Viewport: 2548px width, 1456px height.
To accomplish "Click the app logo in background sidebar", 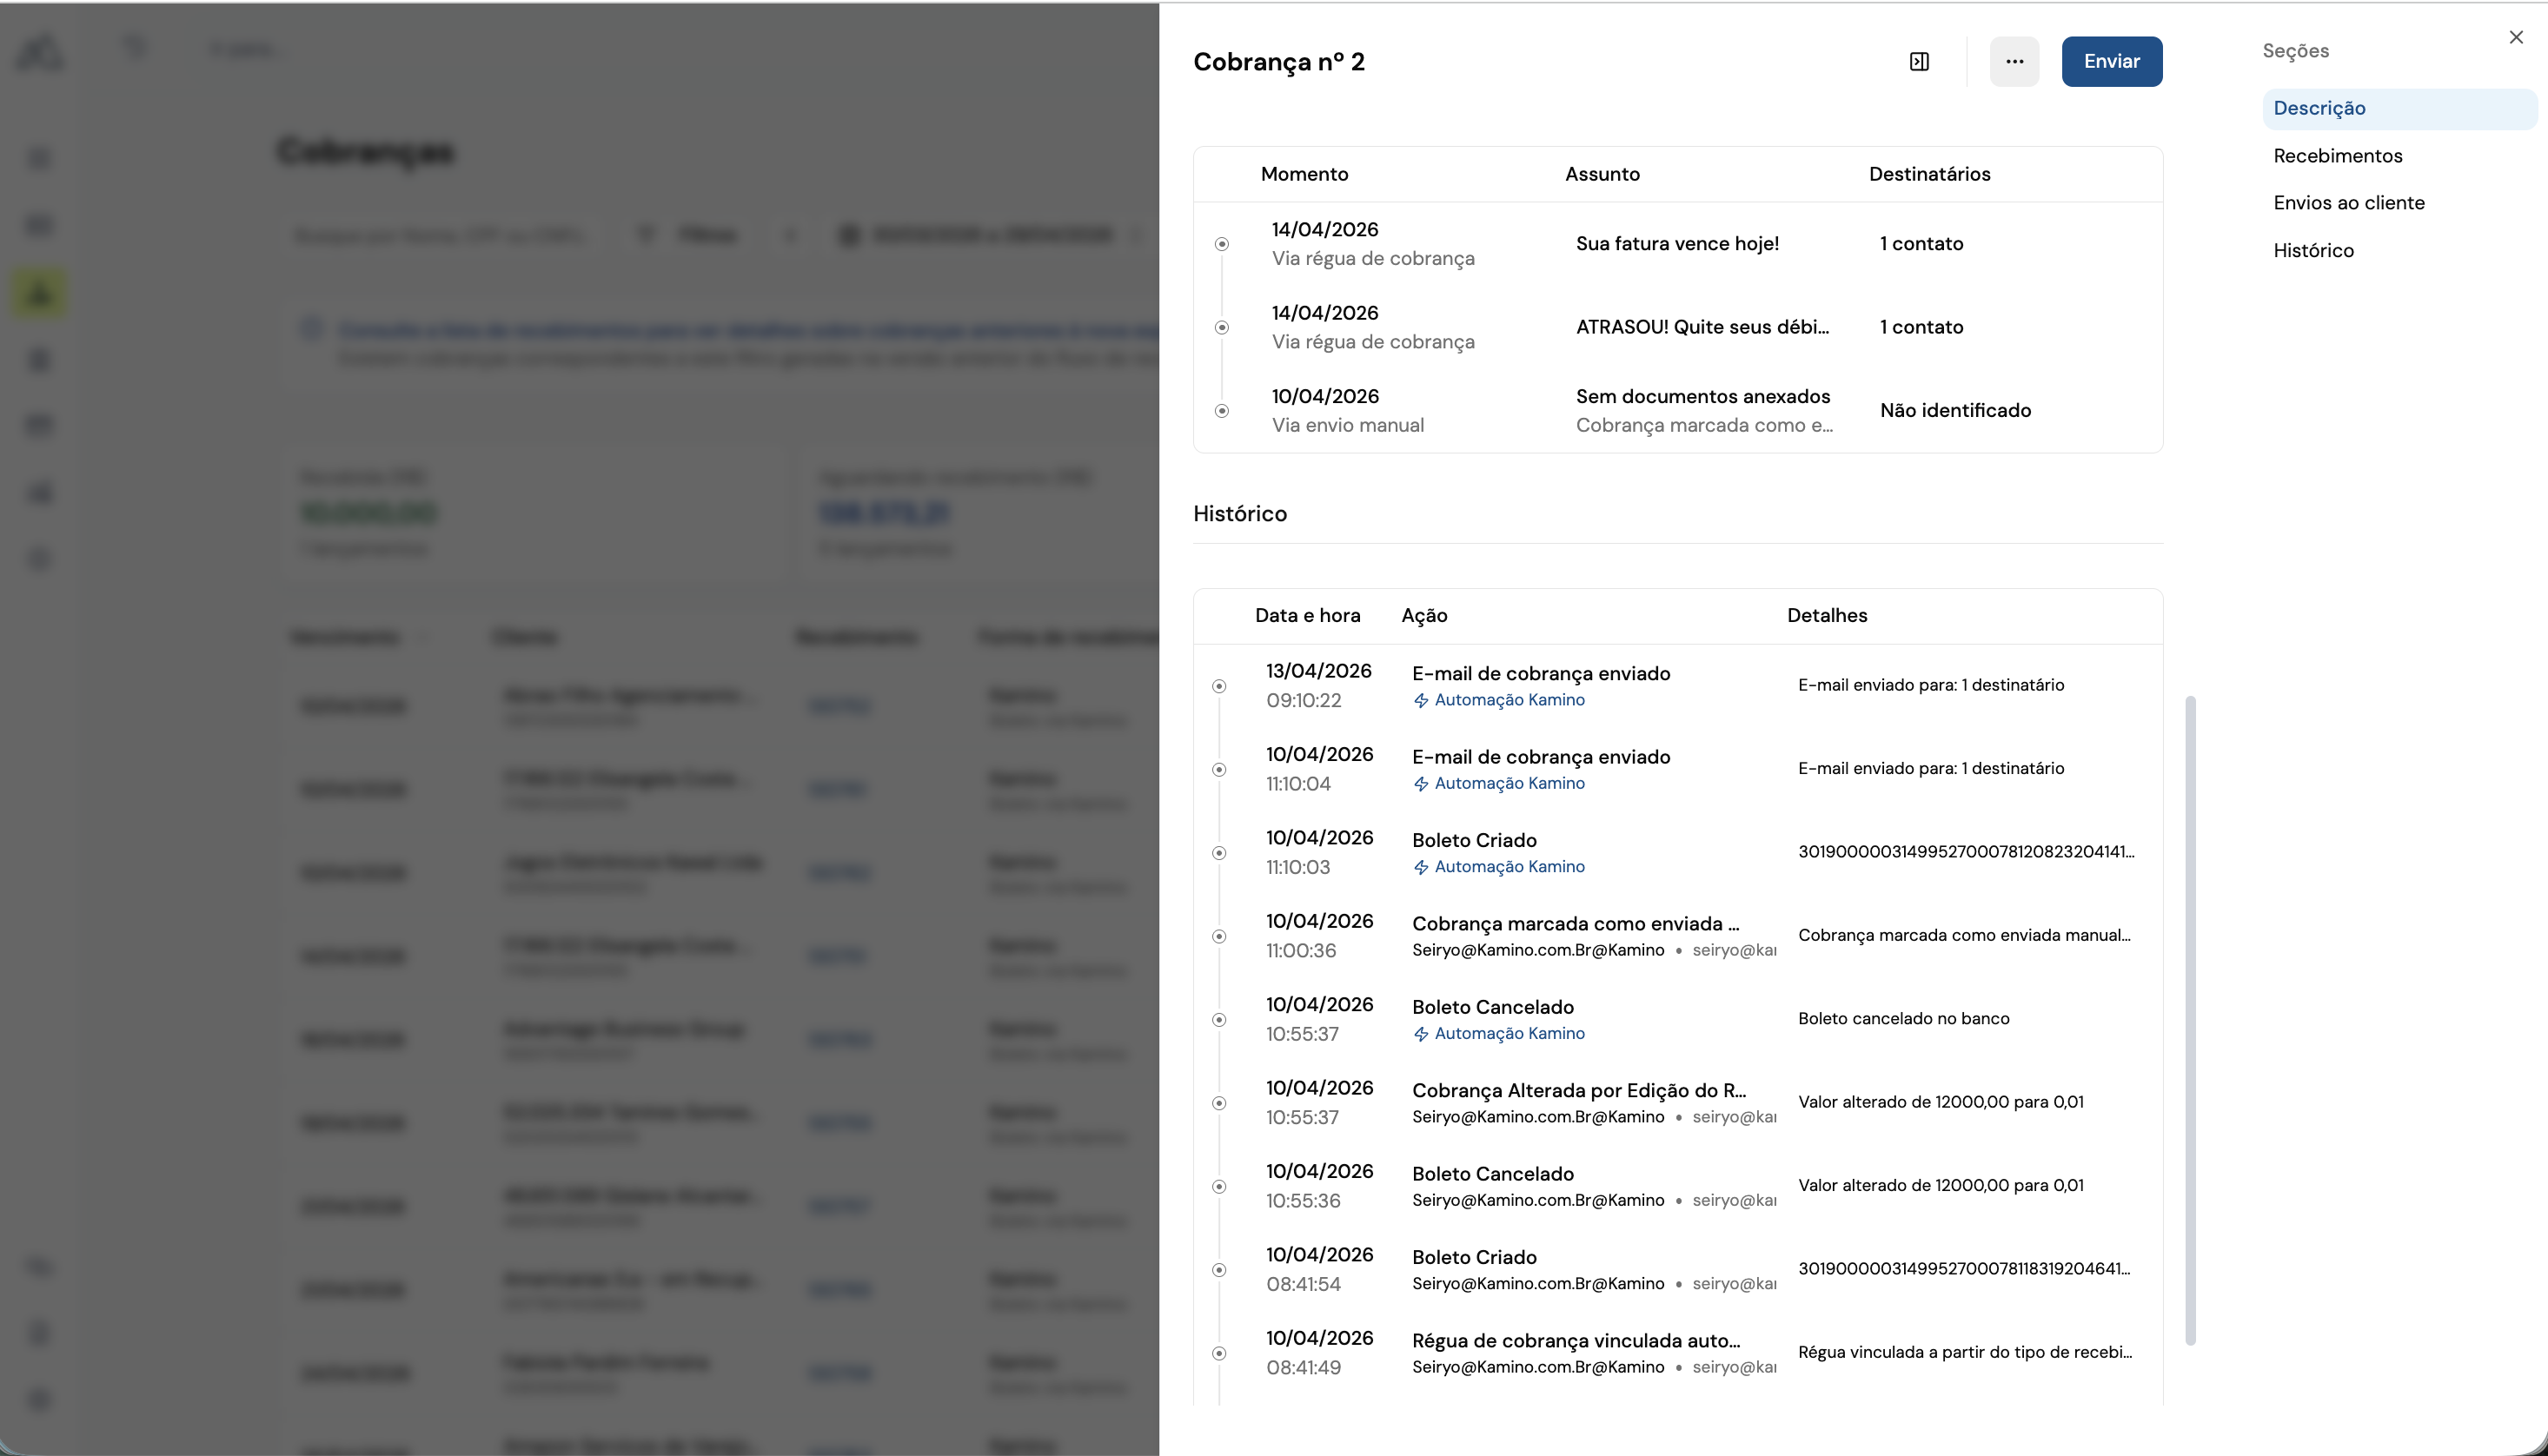I will click(40, 51).
